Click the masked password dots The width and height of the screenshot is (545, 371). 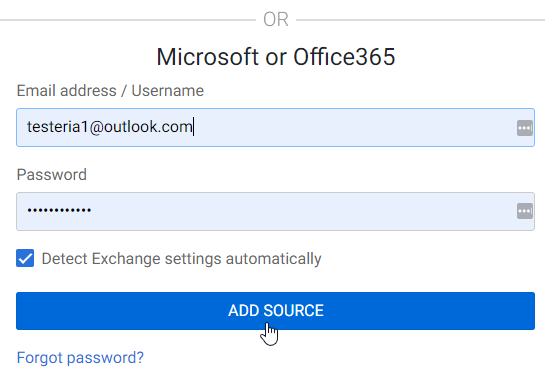pyautogui.click(x=59, y=210)
